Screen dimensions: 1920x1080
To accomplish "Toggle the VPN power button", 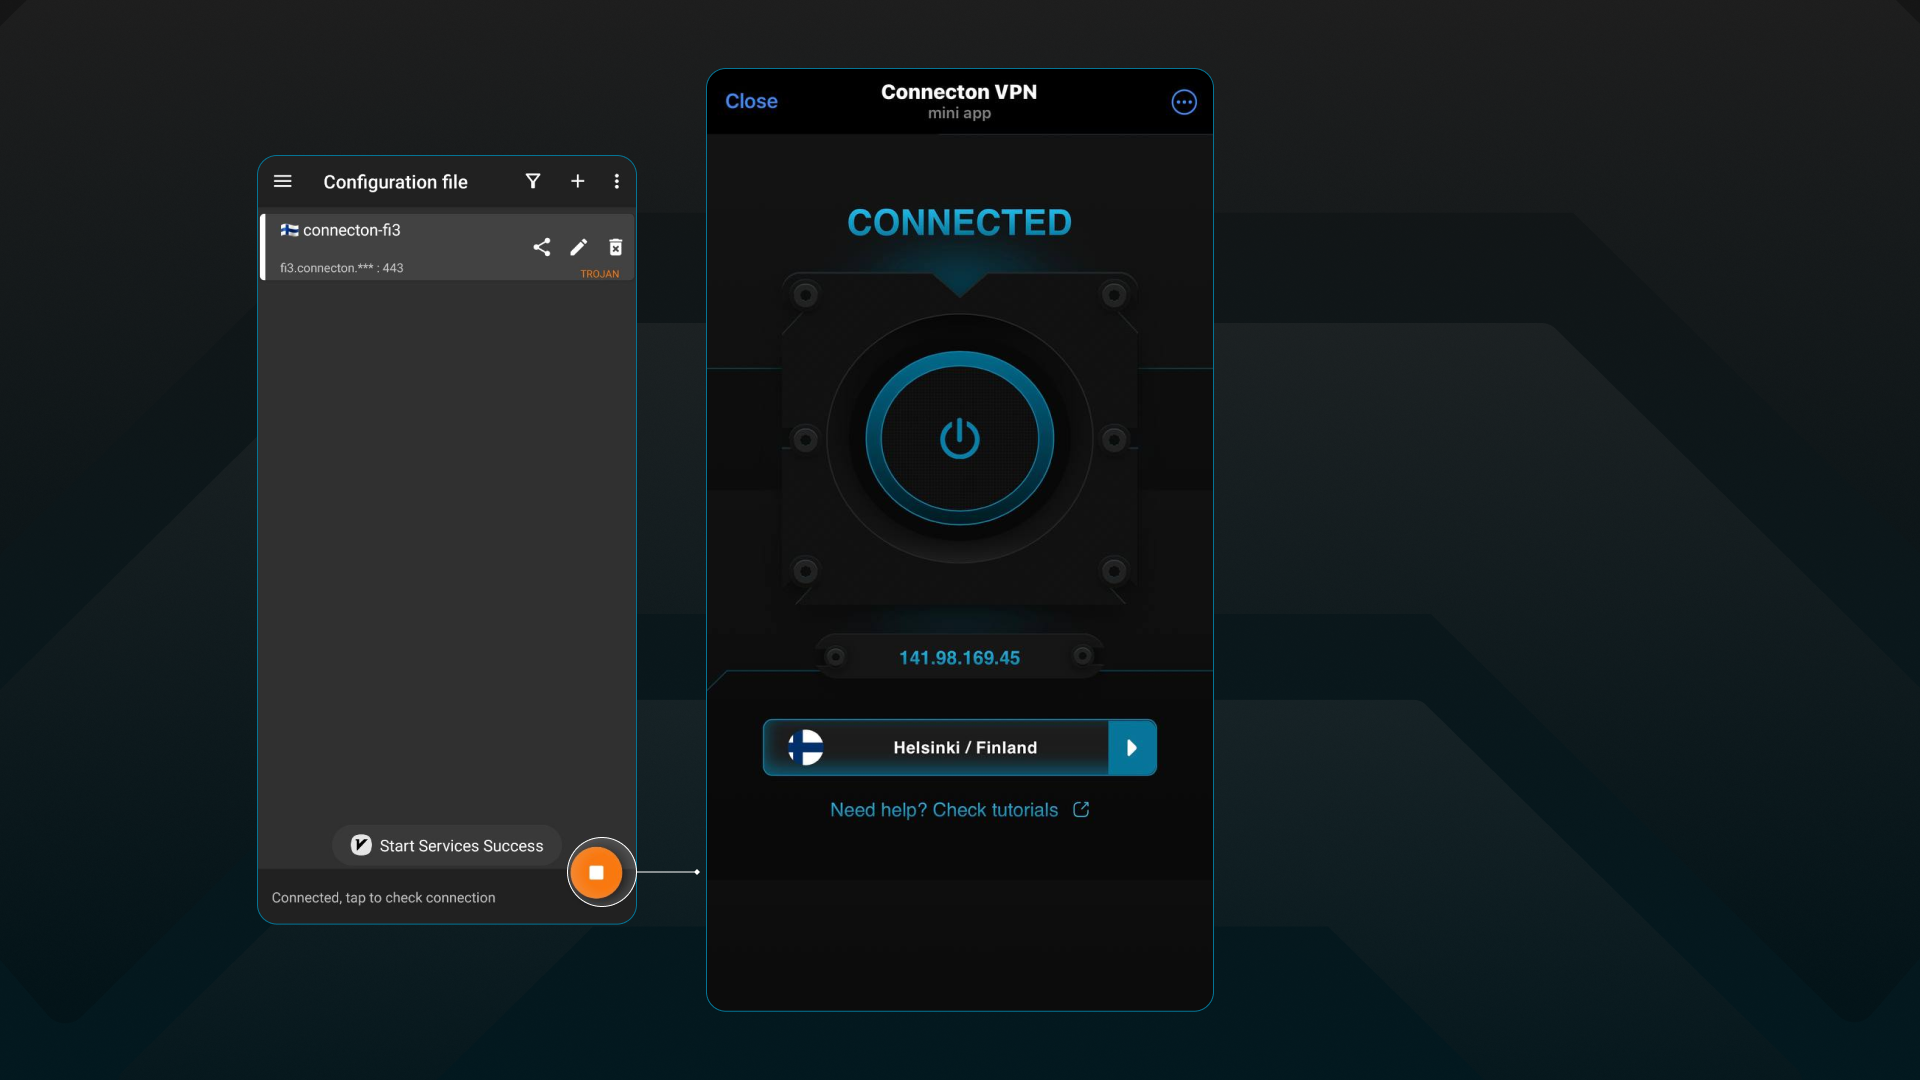I will pyautogui.click(x=959, y=438).
